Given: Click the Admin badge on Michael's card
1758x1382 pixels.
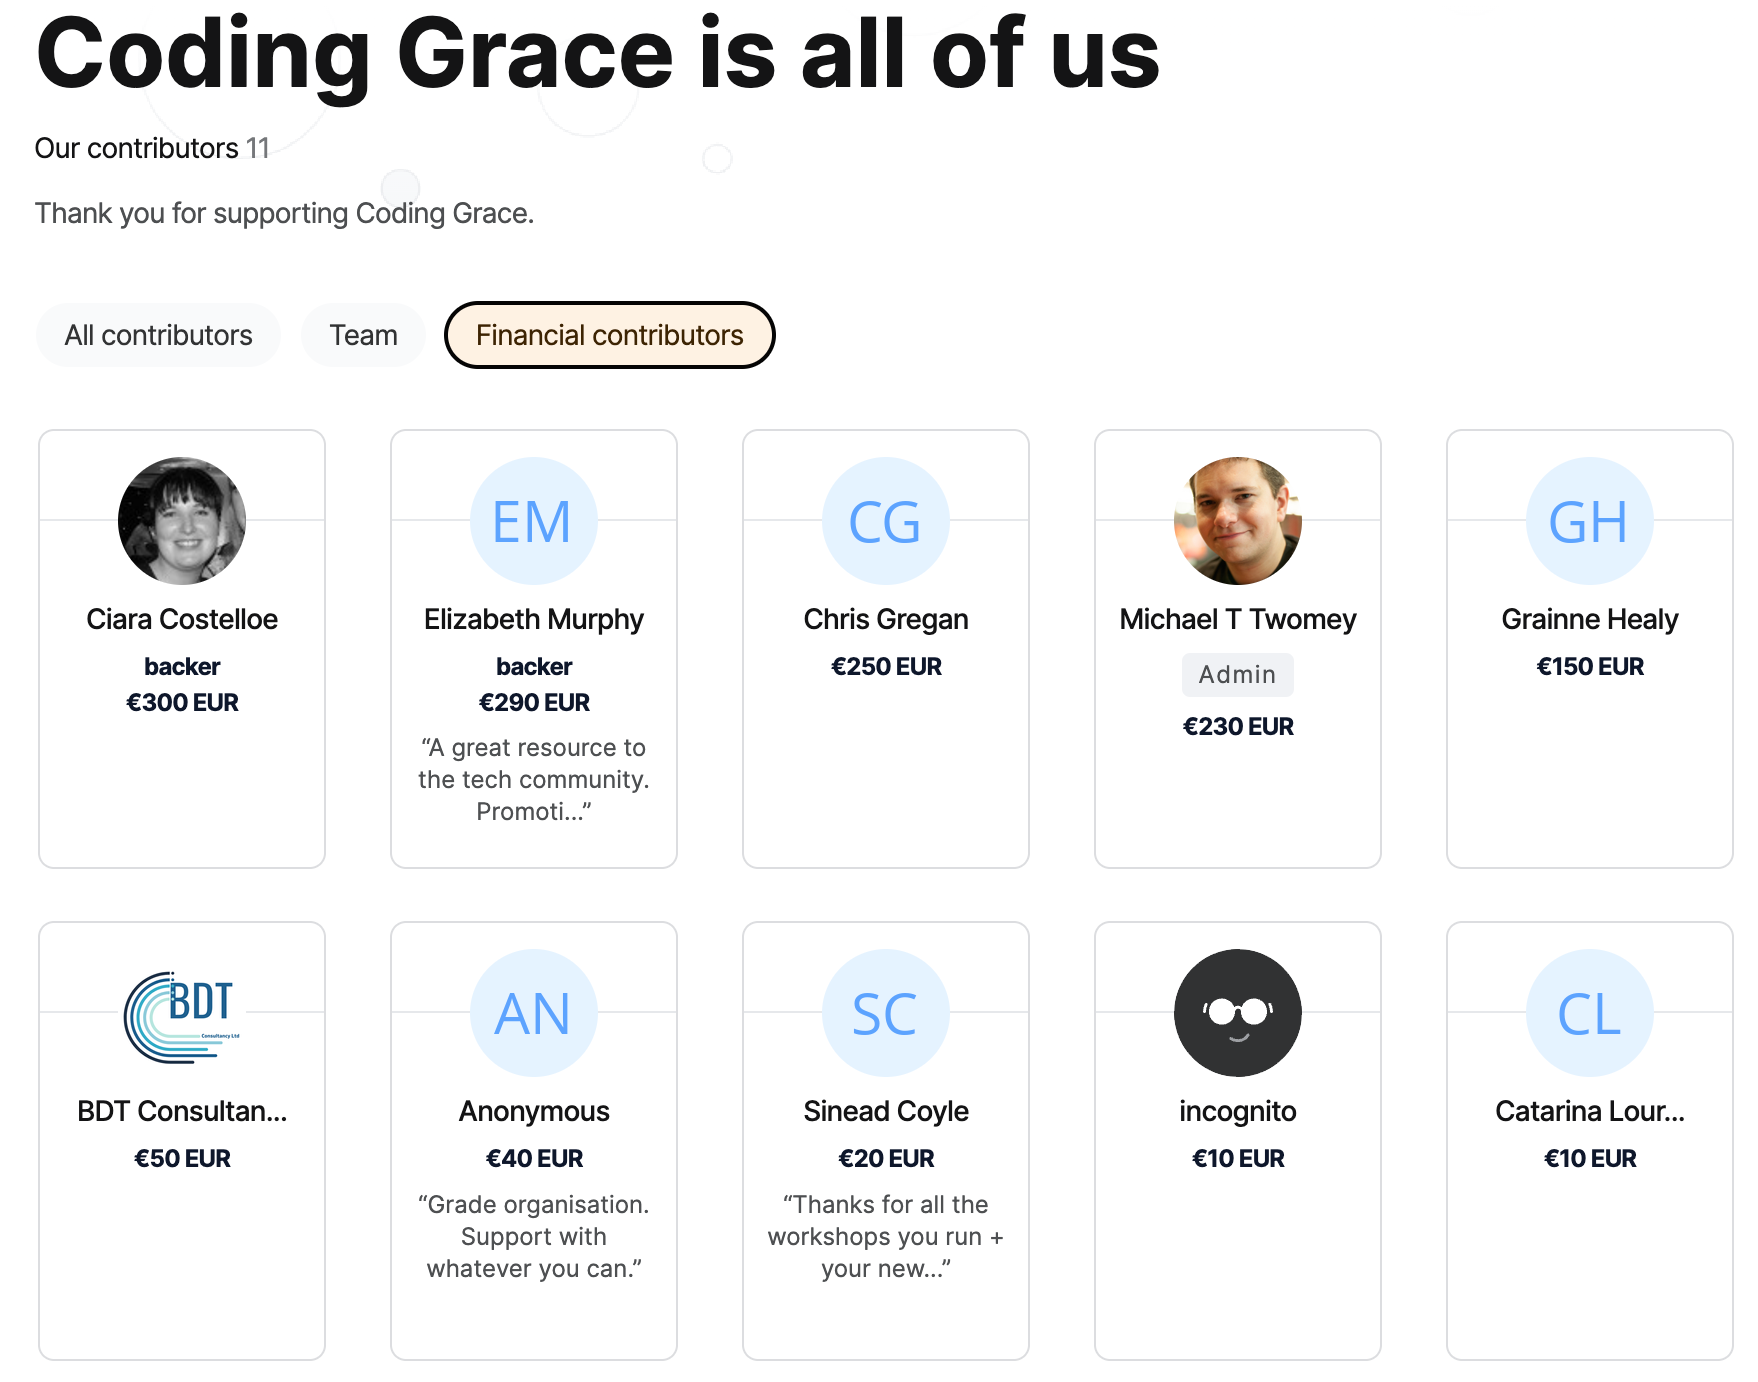Looking at the screenshot, I should tap(1238, 675).
